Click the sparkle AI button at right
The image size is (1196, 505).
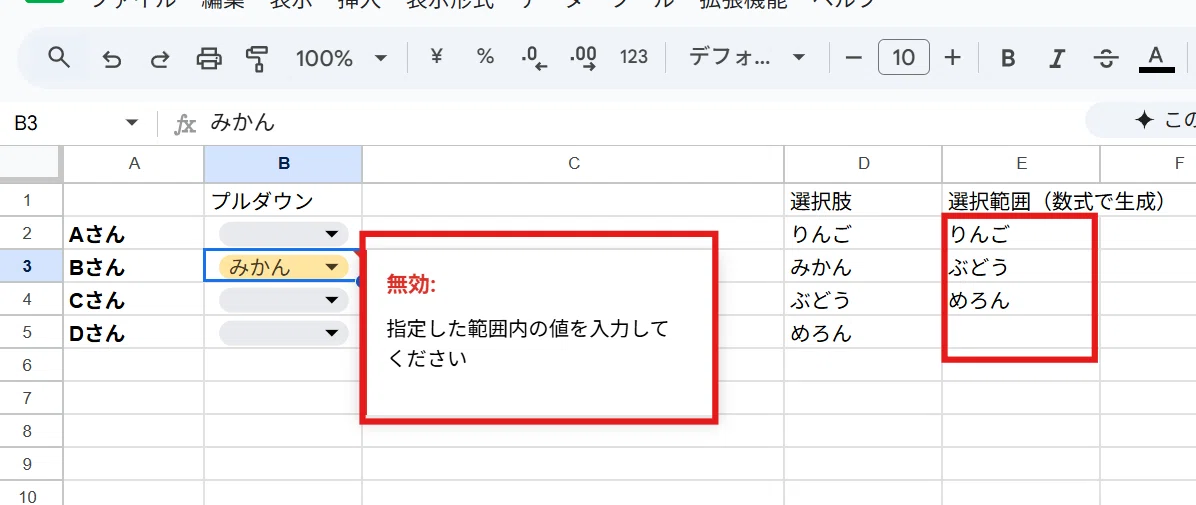click(x=1142, y=121)
